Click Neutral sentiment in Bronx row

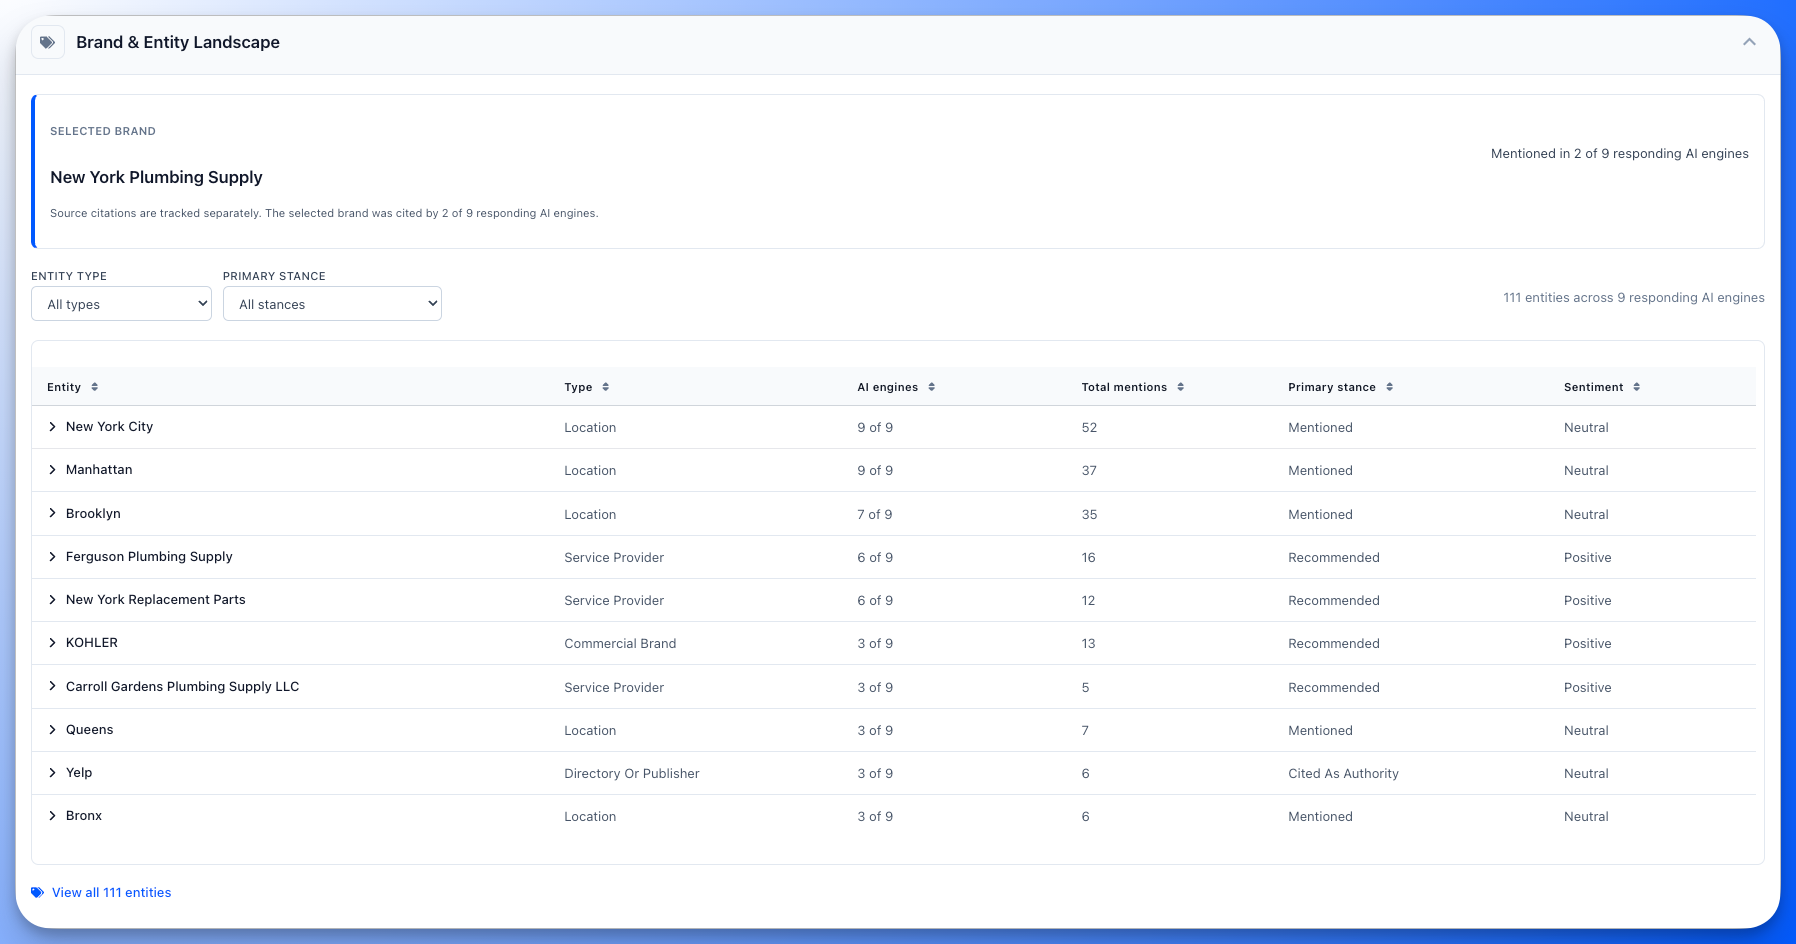1586,817
